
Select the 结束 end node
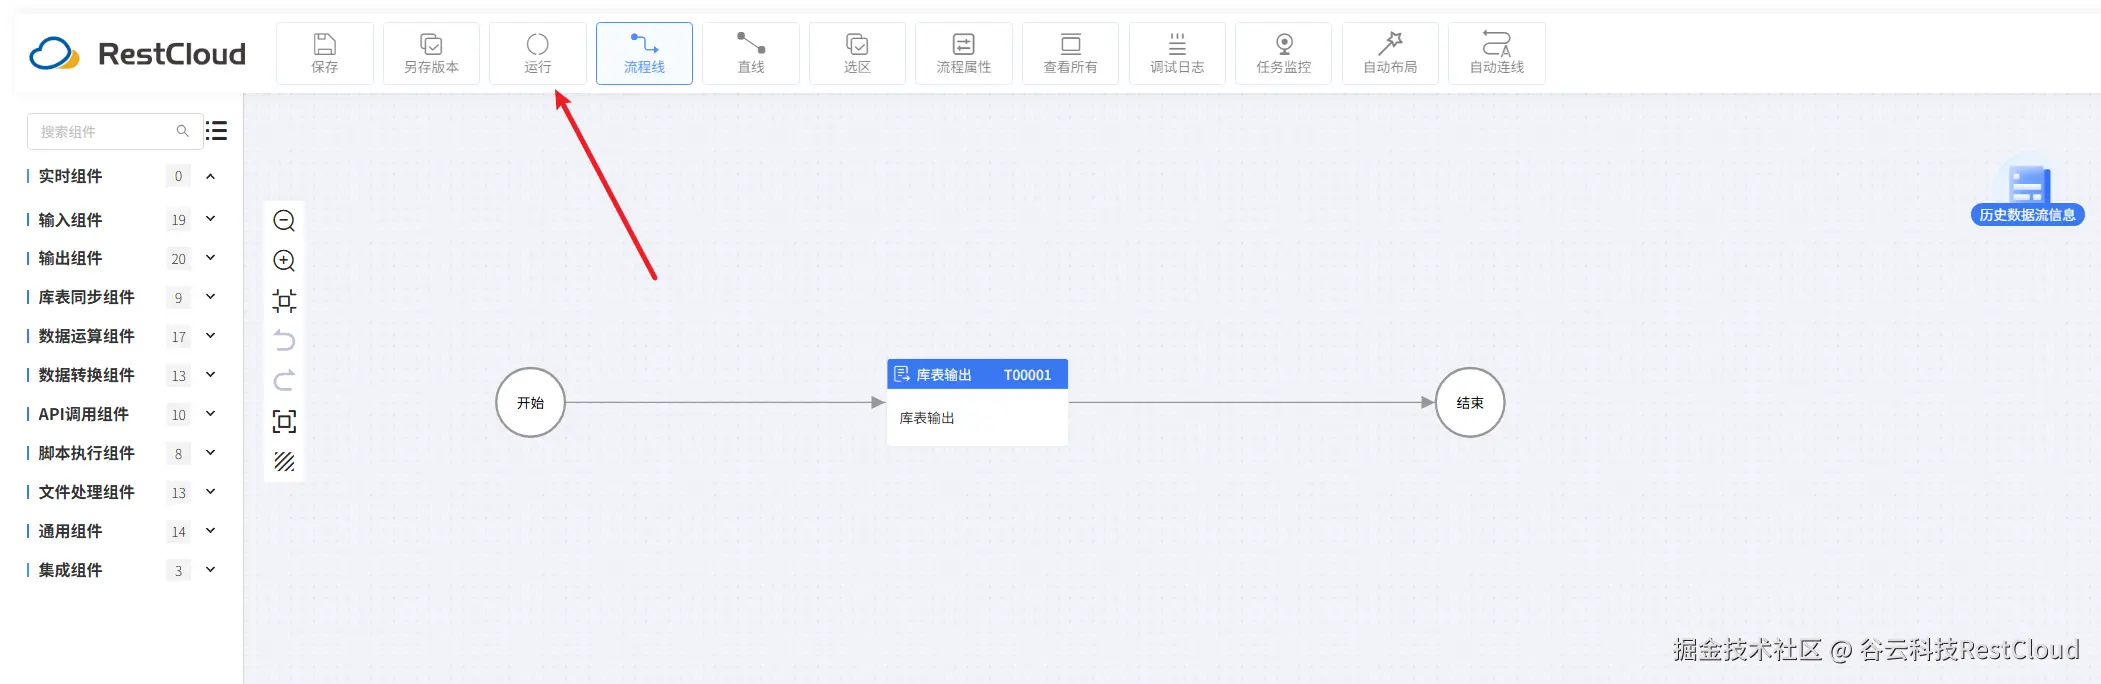pos(1470,403)
